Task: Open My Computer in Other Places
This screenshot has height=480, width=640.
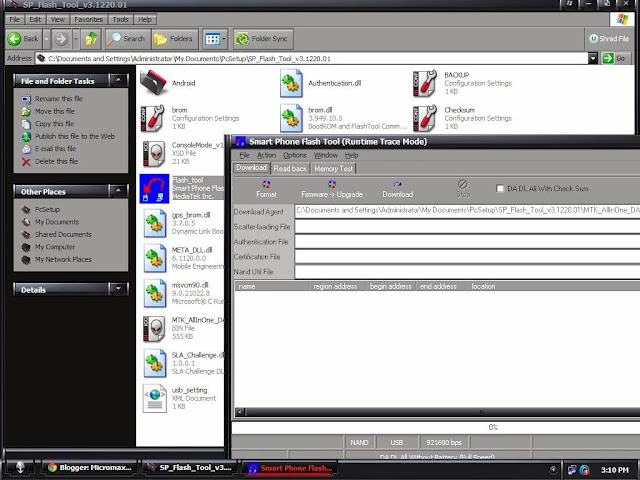Action: pyautogui.click(x=55, y=247)
